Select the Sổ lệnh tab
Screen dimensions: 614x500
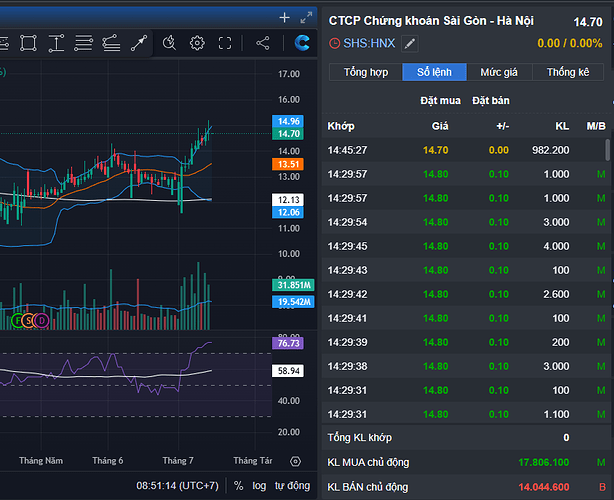point(431,72)
